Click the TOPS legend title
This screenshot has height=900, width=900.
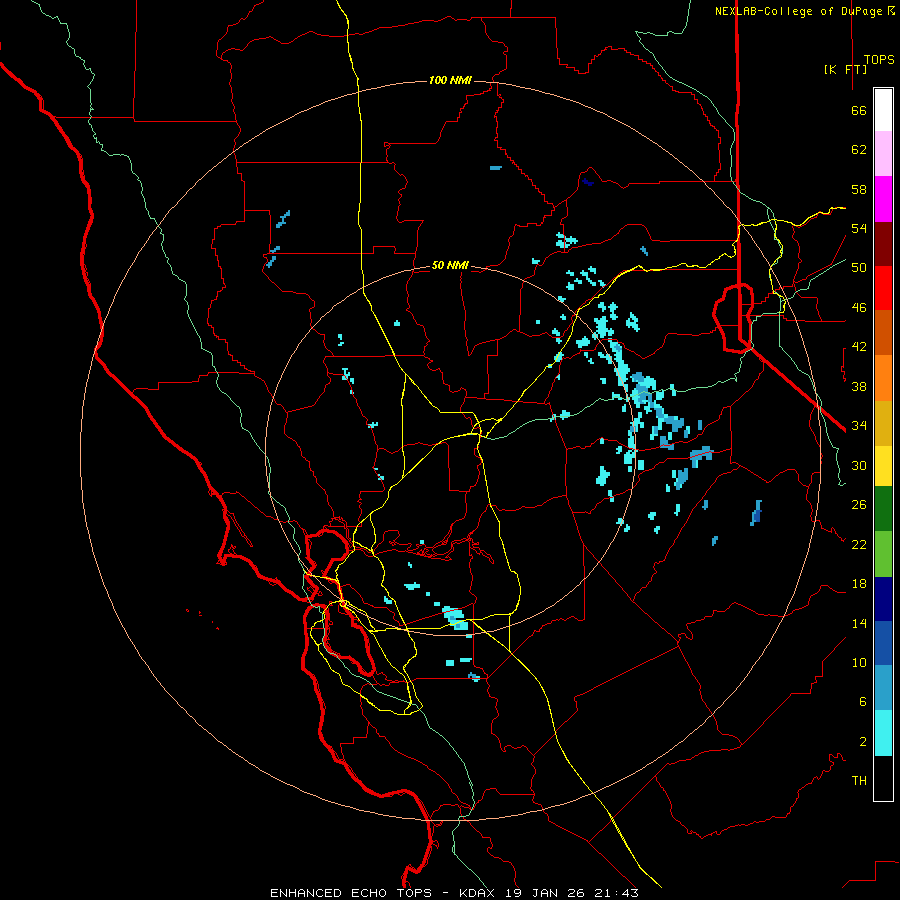879,60
